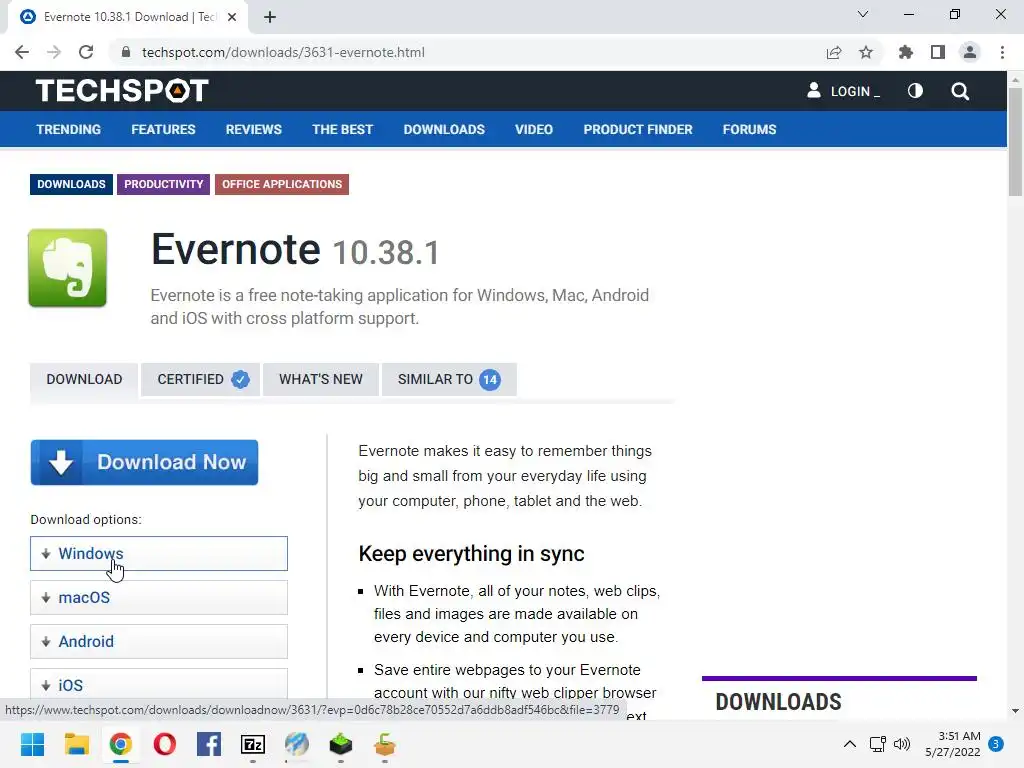
Task: Reload the page with refresh icon
Action: tap(86, 52)
